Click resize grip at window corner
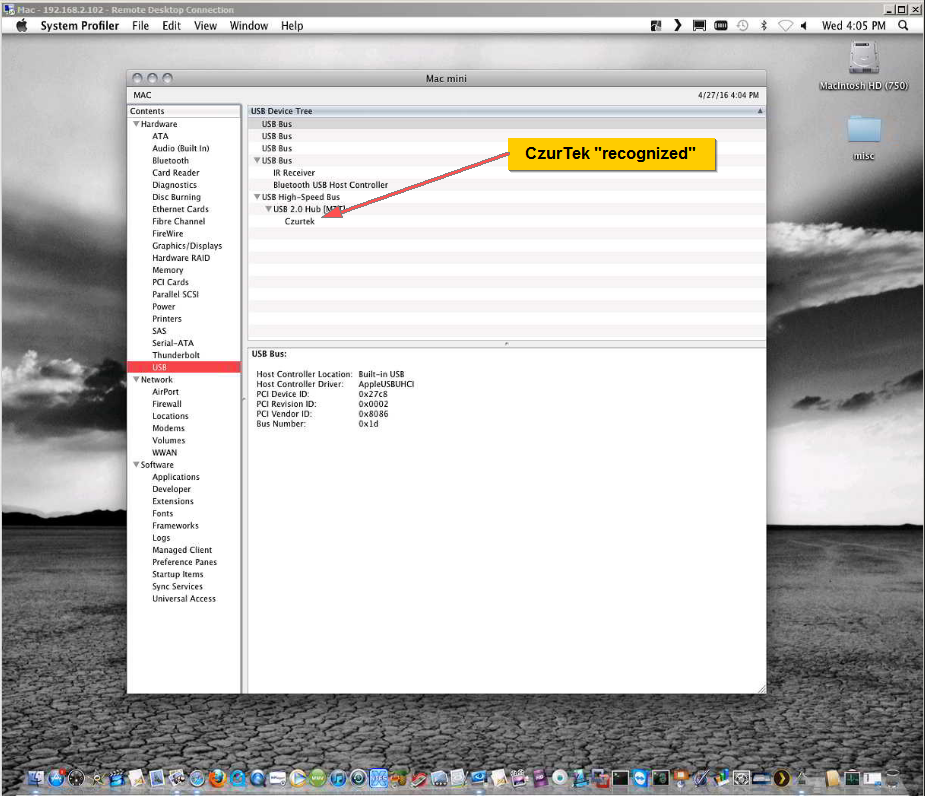The image size is (925, 796). coord(762,689)
